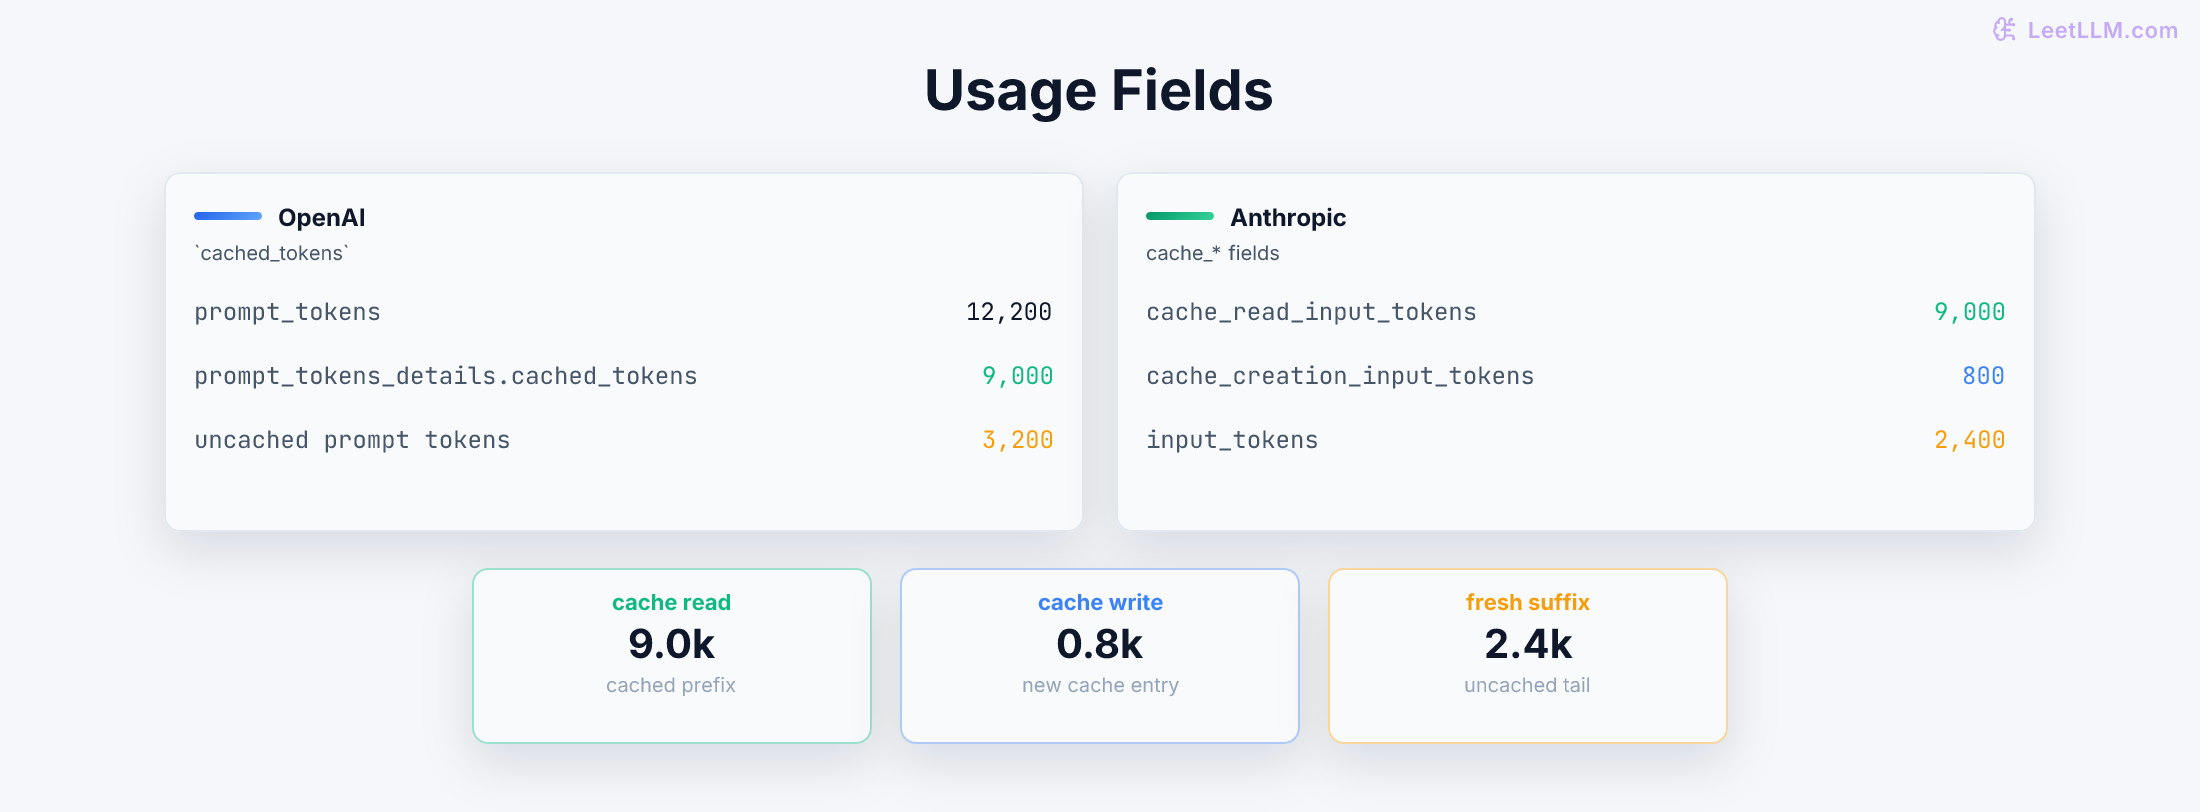This screenshot has height=812, width=2200.
Task: Click the cache_* fields subtitle
Action: [x=1213, y=253]
